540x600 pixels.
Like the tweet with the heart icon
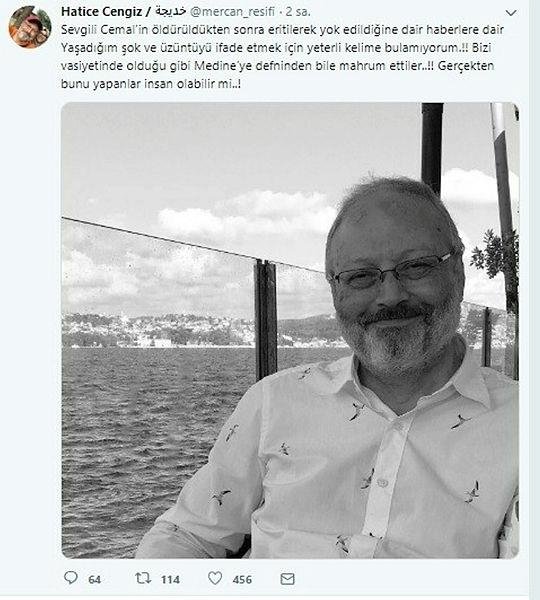pyautogui.click(x=215, y=578)
